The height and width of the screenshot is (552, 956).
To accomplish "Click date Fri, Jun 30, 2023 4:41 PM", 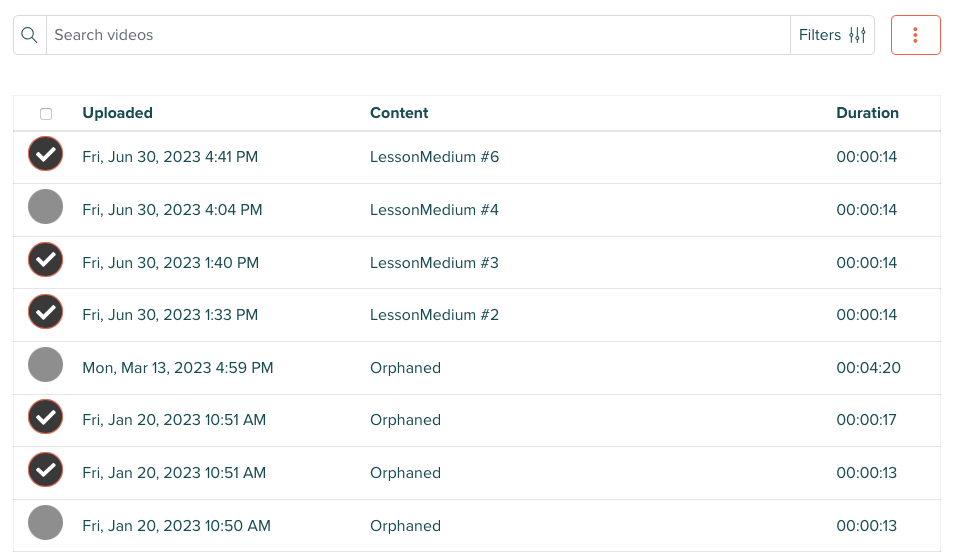I will click(170, 157).
